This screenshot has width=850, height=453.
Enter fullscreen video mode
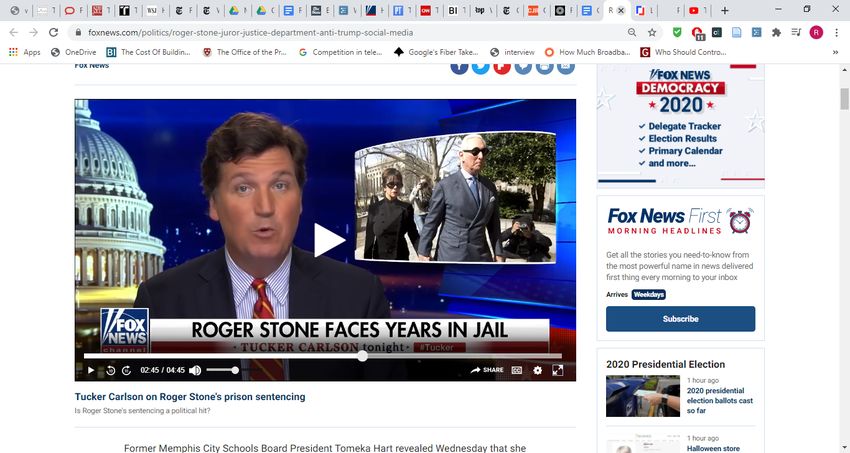coord(557,370)
